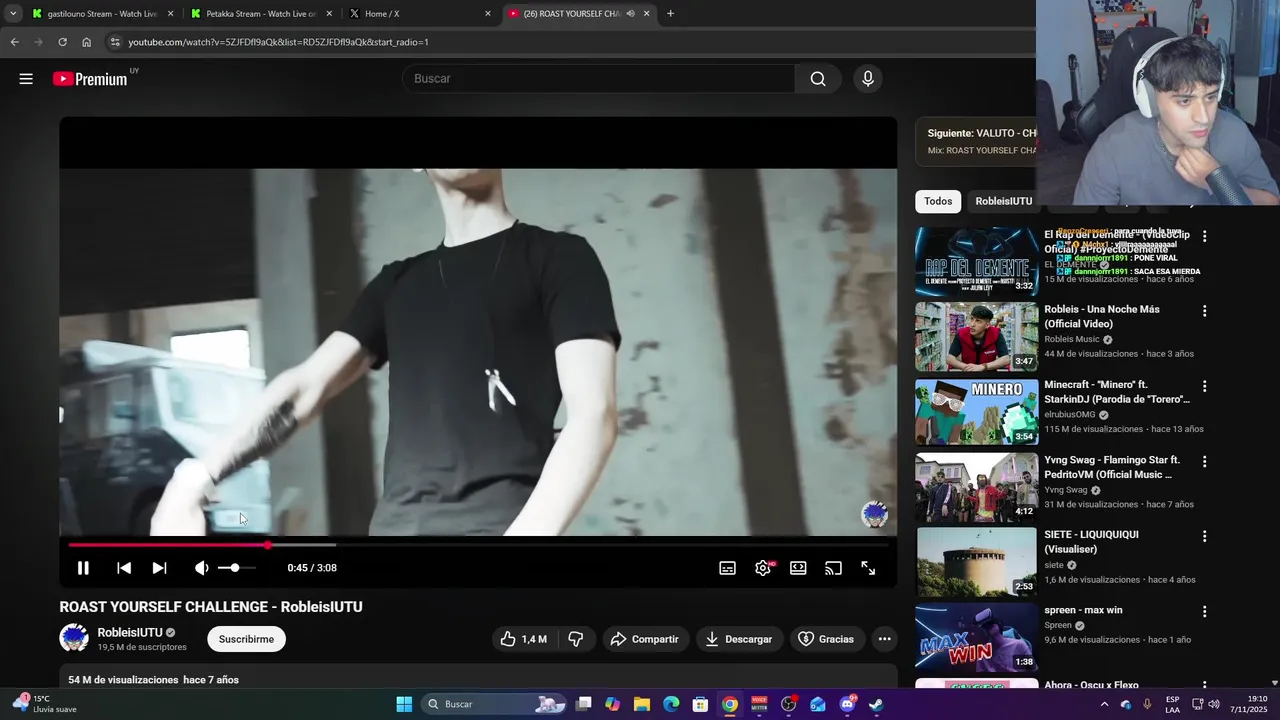Expand the browser tab search chevron

[x=12, y=14]
